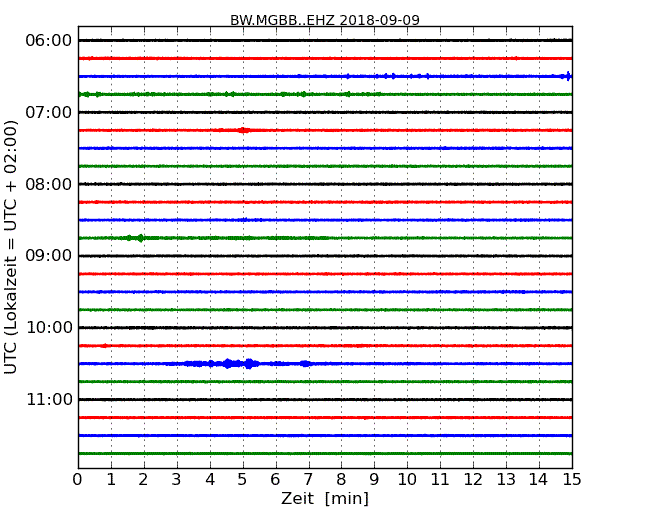Click x-axis tick label 15
Viewport: 650px width, 520px height.
[572, 479]
